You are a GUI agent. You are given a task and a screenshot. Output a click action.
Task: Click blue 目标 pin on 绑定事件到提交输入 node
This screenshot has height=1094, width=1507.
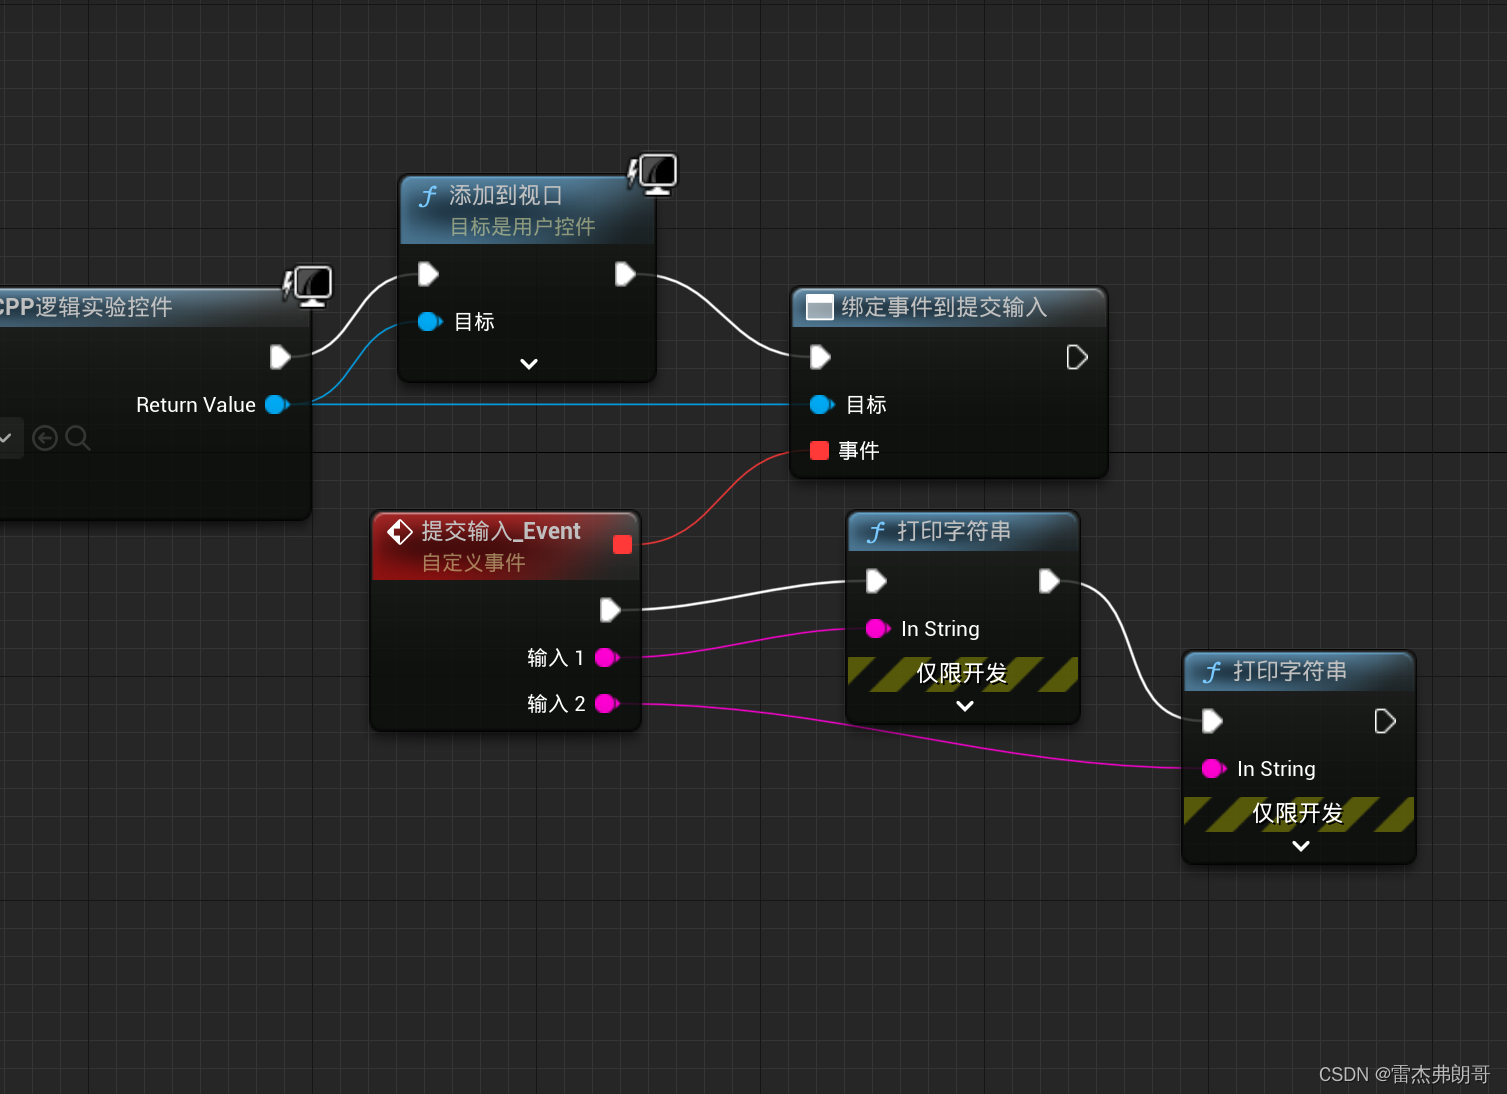click(x=822, y=405)
